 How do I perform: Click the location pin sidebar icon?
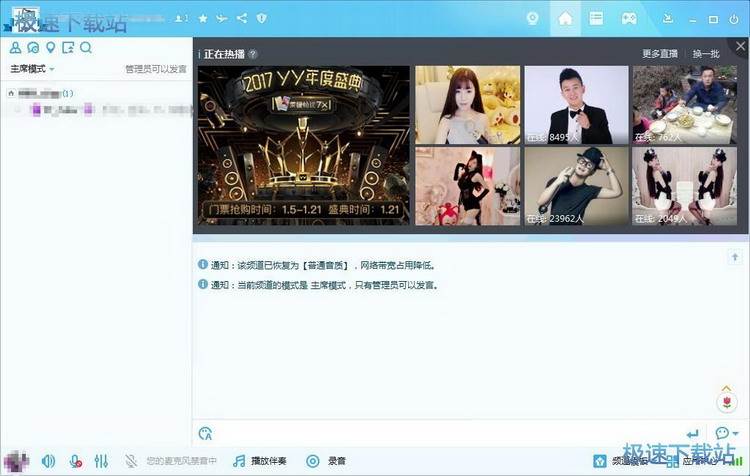[50, 47]
